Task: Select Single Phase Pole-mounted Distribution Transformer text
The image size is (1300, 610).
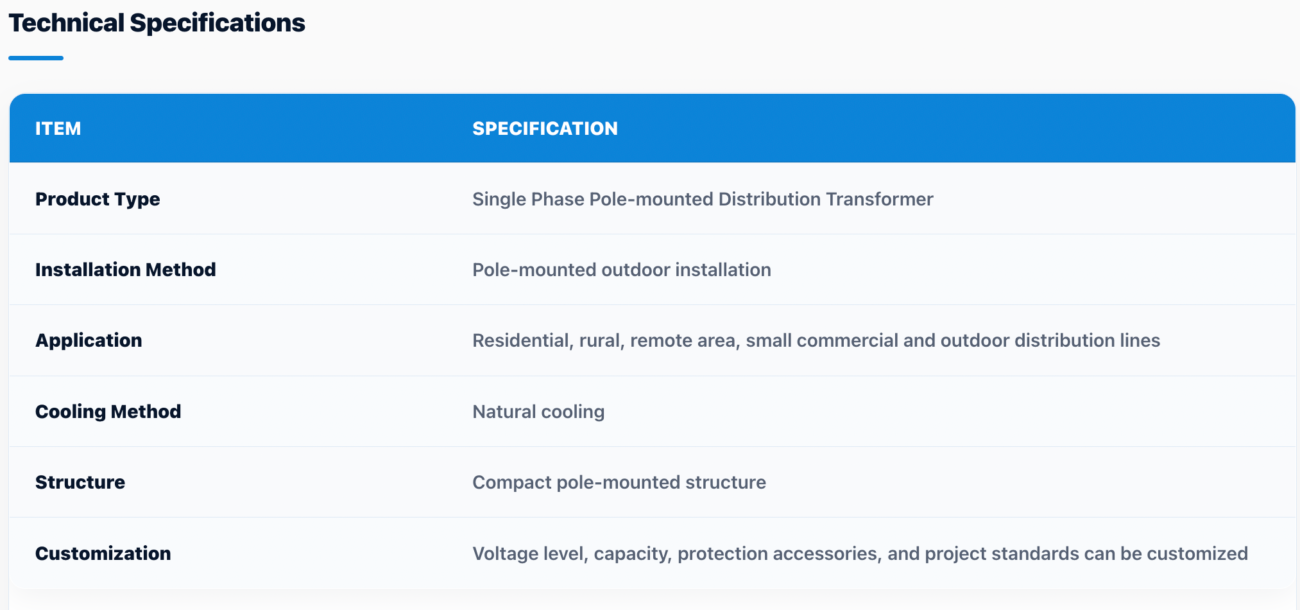Action: (703, 199)
